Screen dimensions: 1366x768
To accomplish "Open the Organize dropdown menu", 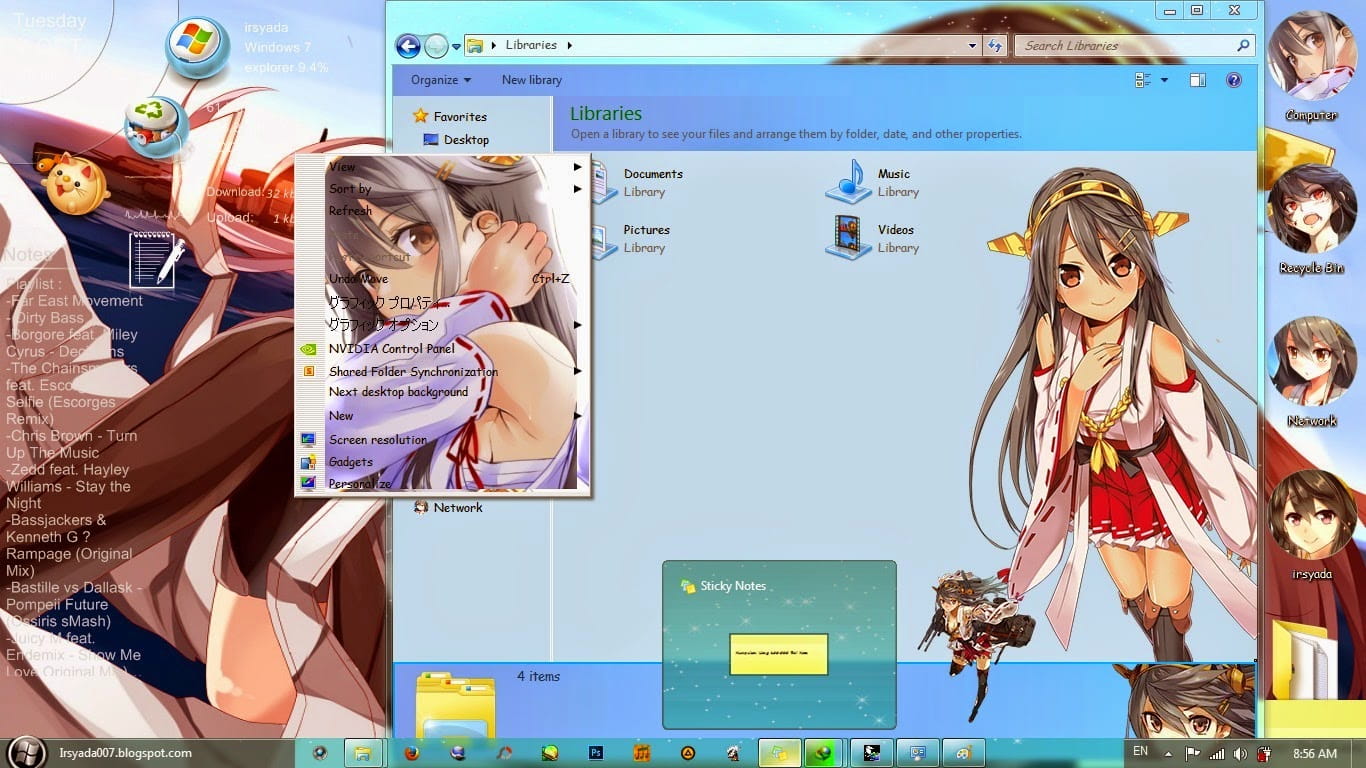I will pyautogui.click(x=437, y=79).
